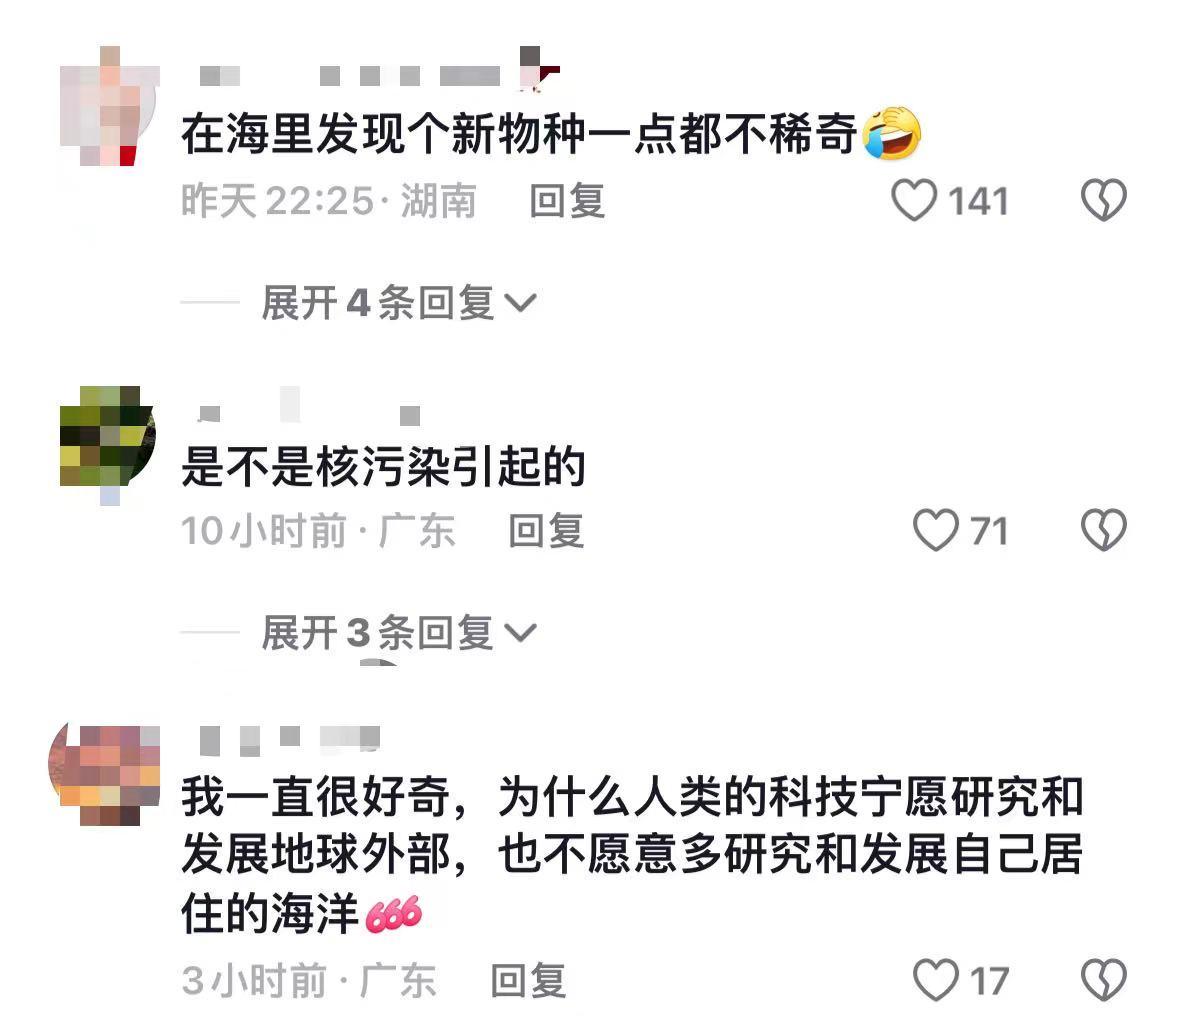Reply to the Hunan comment
The height and width of the screenshot is (1032, 1179).
tap(567, 201)
